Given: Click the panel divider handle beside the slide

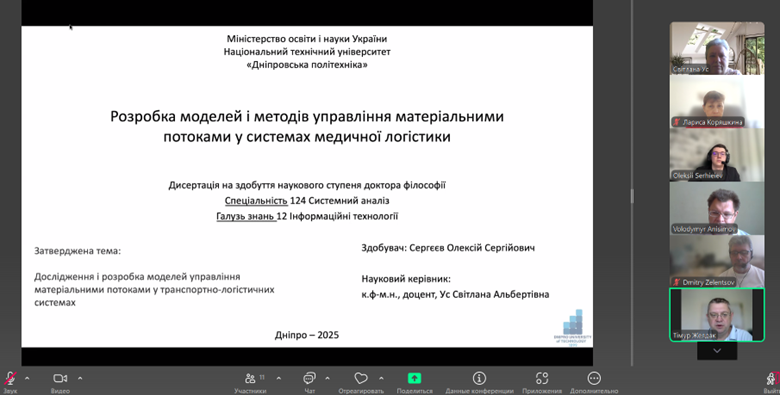Looking at the screenshot, I should tap(632, 196).
